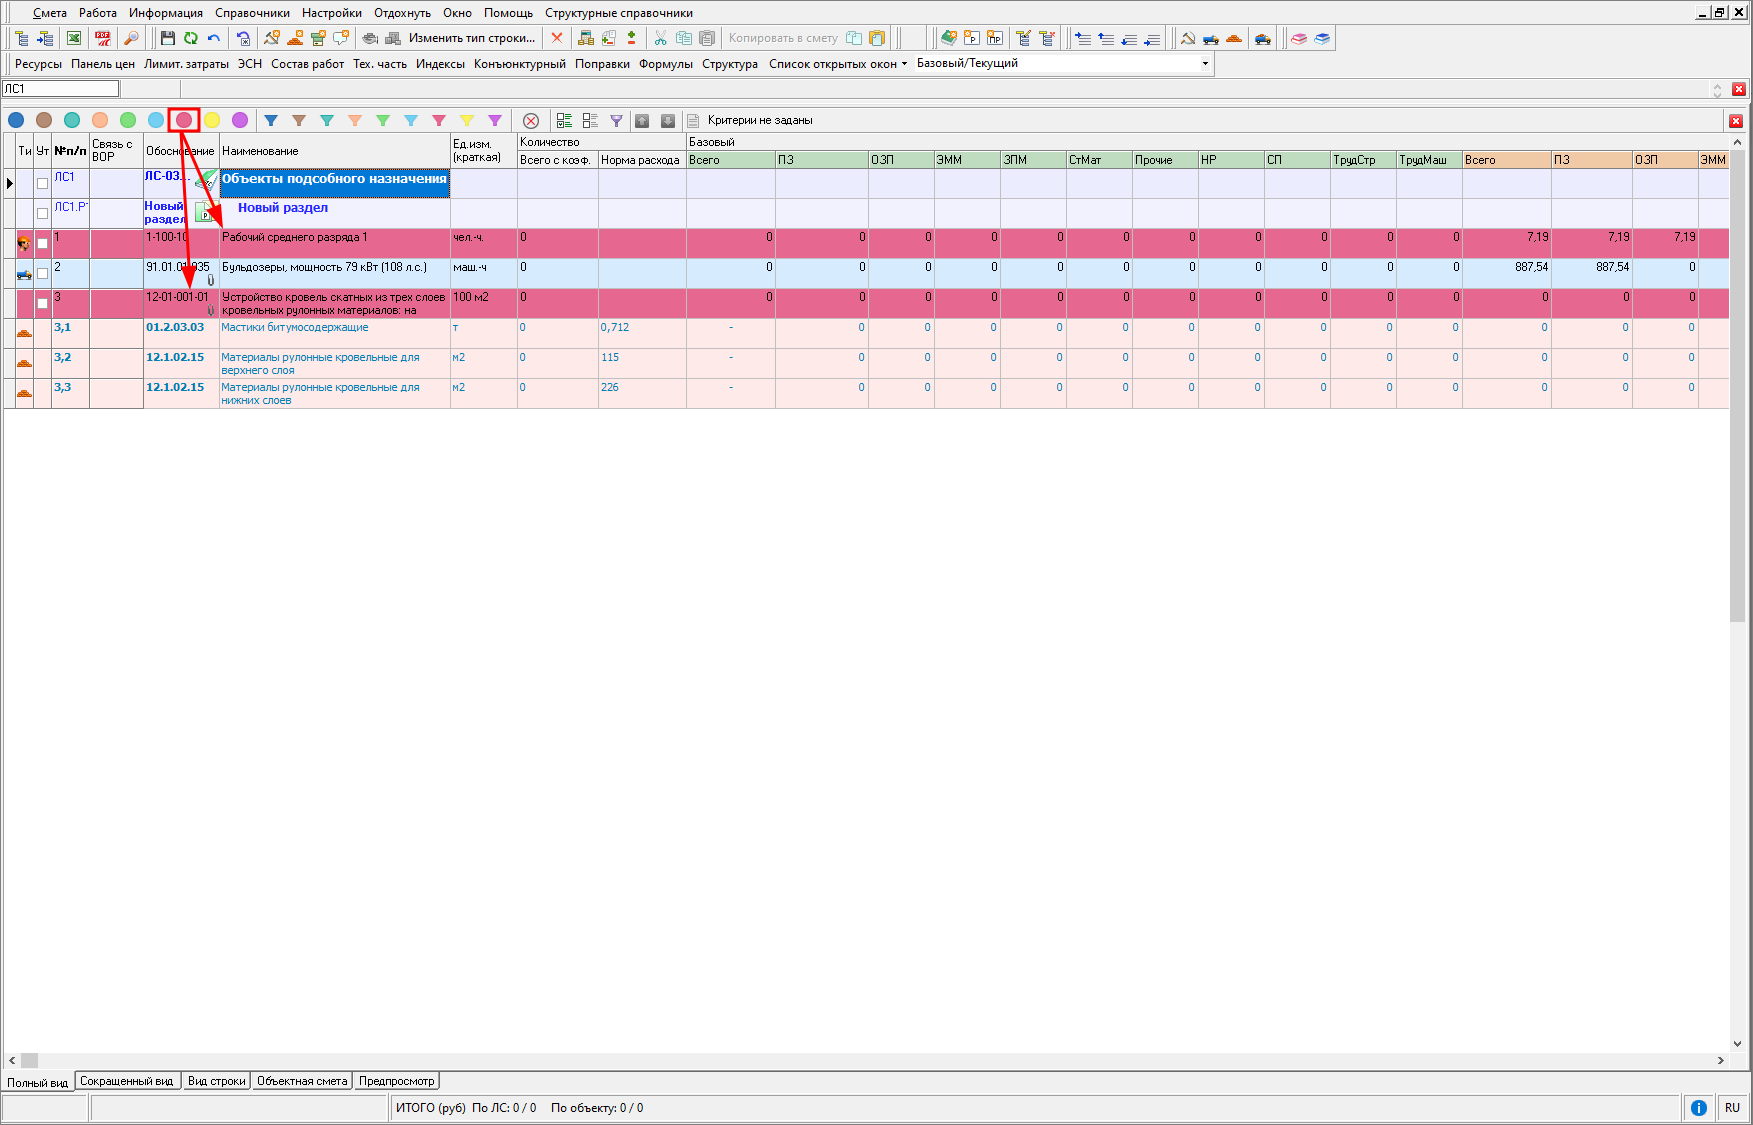
Task: Switch to the Объектная смета tab
Action: click(x=301, y=1081)
